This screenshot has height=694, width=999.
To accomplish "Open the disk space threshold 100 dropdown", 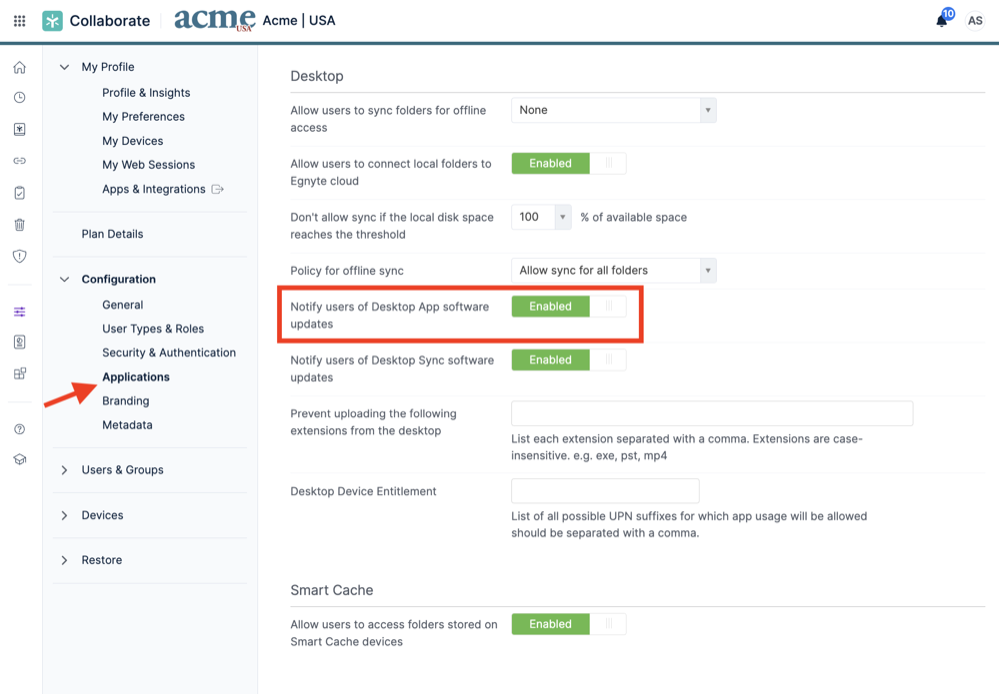I will click(x=541, y=217).
